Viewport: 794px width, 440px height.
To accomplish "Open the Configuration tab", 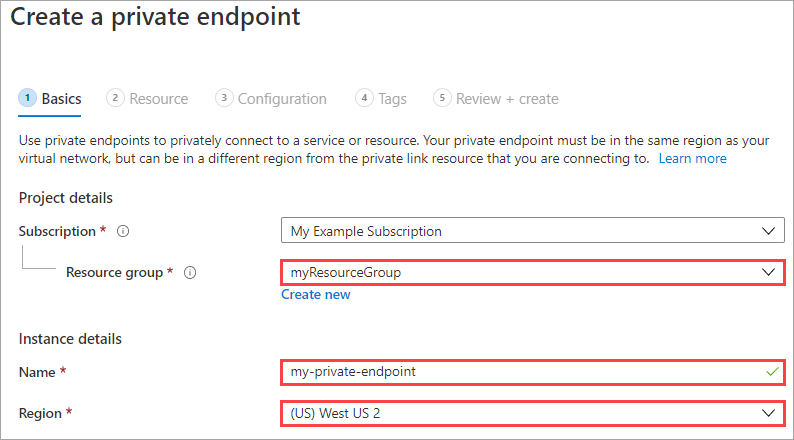I will point(282,99).
